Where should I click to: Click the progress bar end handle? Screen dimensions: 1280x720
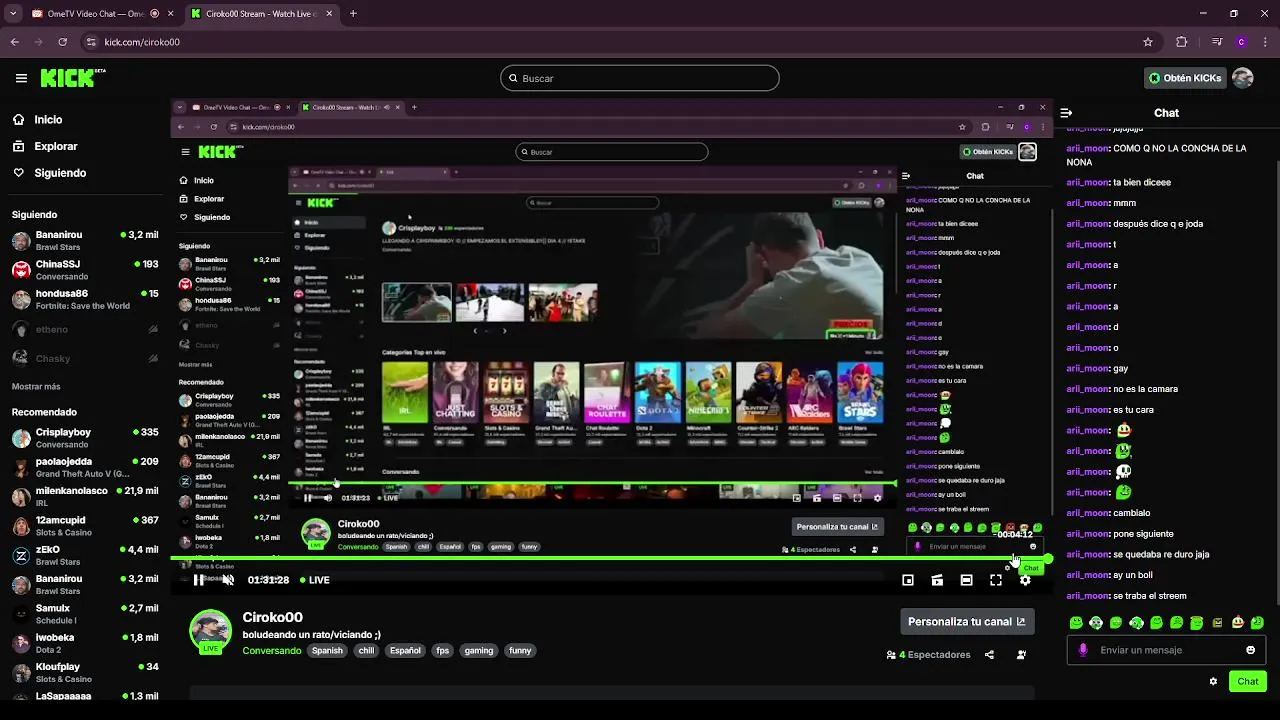click(1047, 559)
